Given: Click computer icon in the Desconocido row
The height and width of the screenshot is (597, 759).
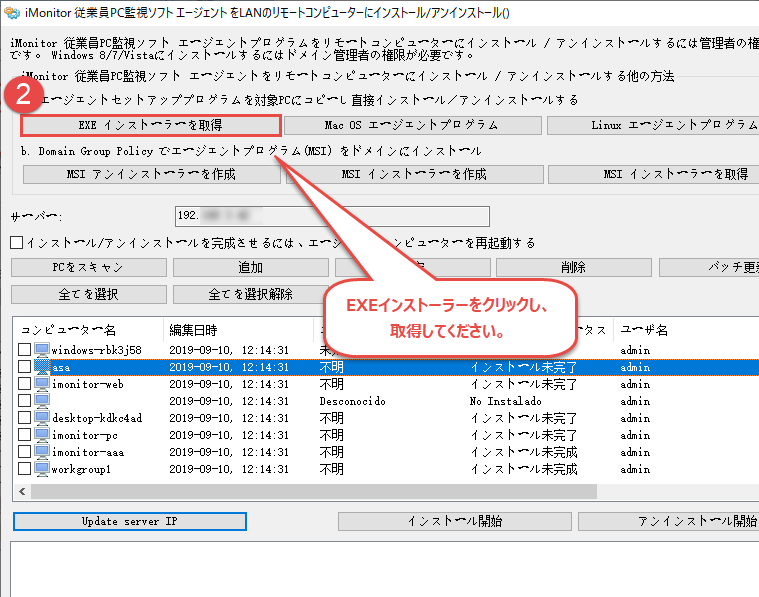Looking at the screenshot, I should click(42, 400).
